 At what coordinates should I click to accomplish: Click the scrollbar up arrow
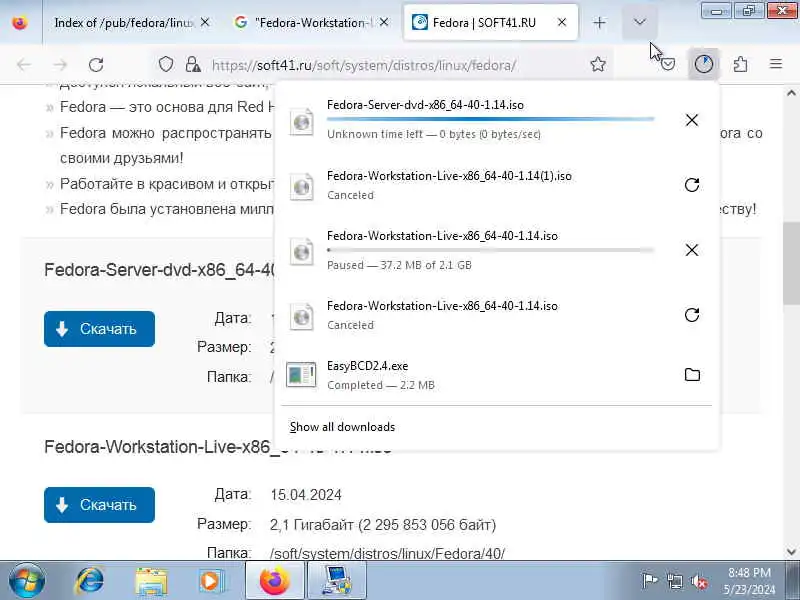791,93
